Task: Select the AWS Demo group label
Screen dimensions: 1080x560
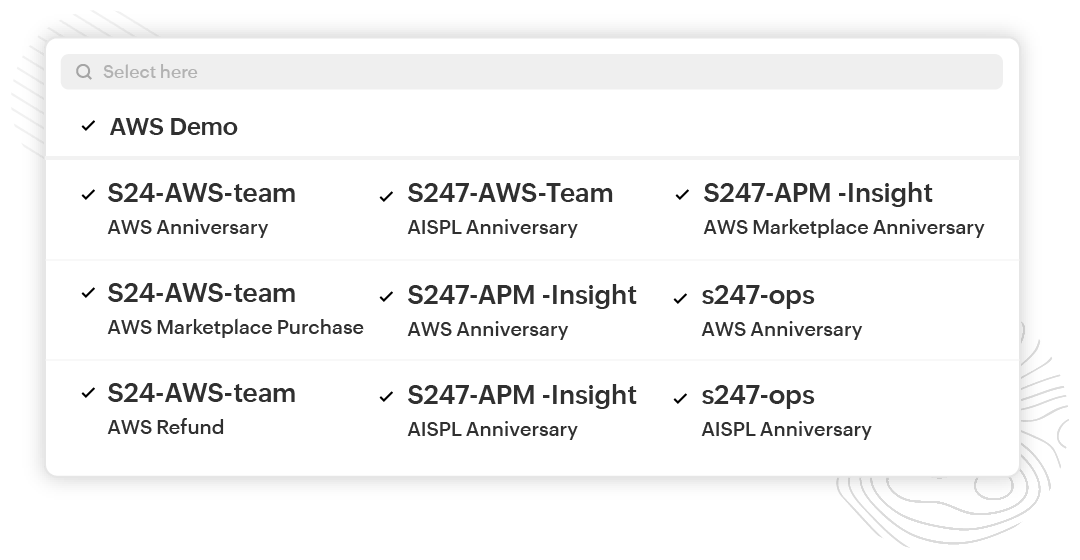Action: pos(174,127)
